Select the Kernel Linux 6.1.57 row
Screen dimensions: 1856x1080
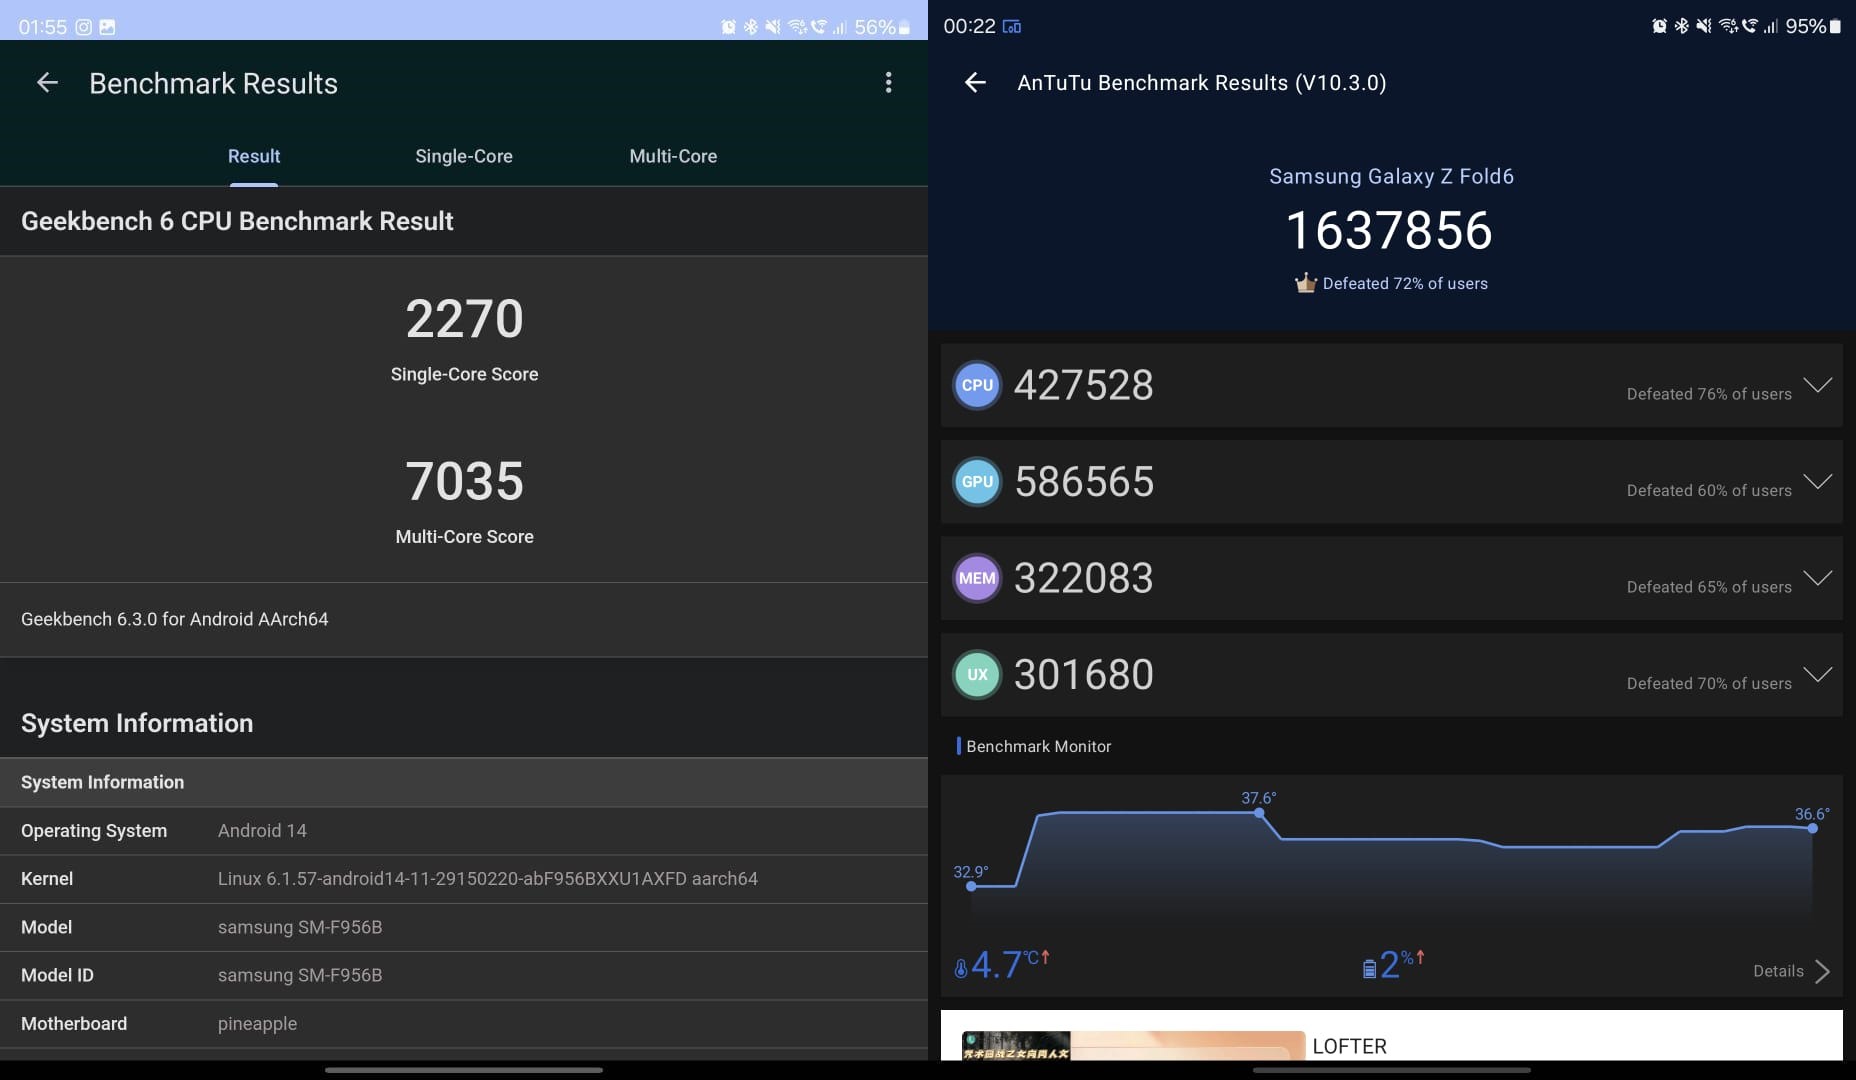pos(464,879)
